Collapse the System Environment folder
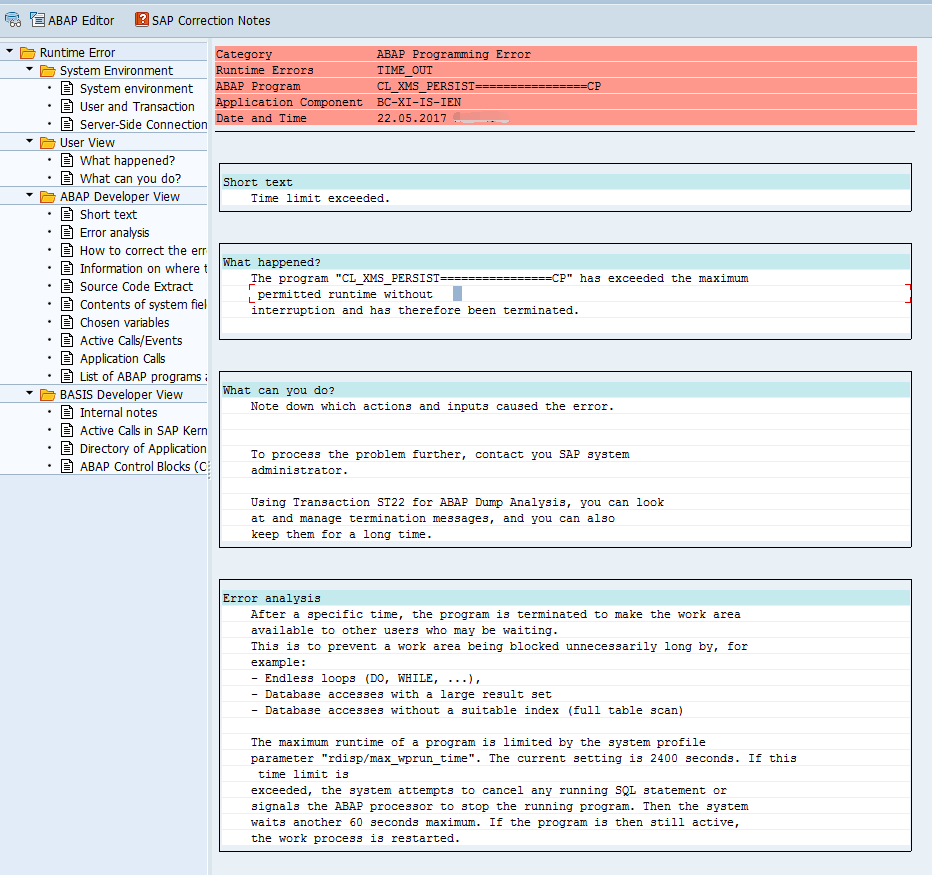 pos(30,70)
